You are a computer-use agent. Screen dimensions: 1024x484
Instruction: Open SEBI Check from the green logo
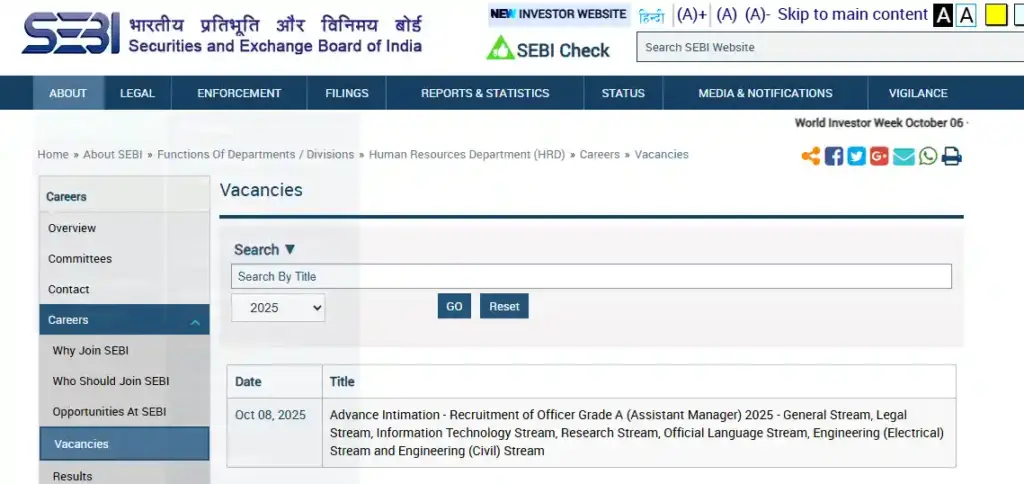(x=548, y=49)
